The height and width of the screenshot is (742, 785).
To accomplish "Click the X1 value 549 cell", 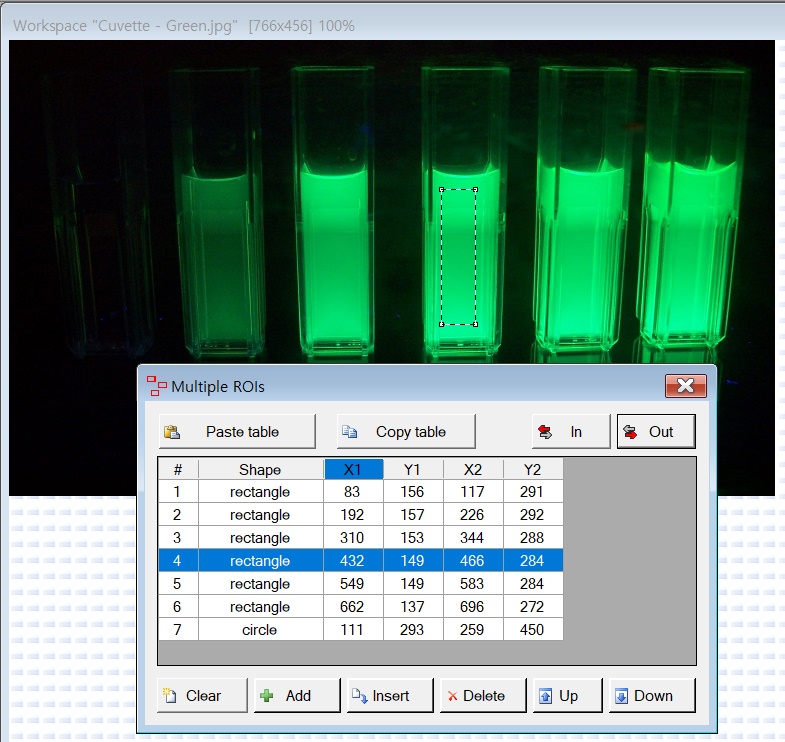I will (x=354, y=584).
